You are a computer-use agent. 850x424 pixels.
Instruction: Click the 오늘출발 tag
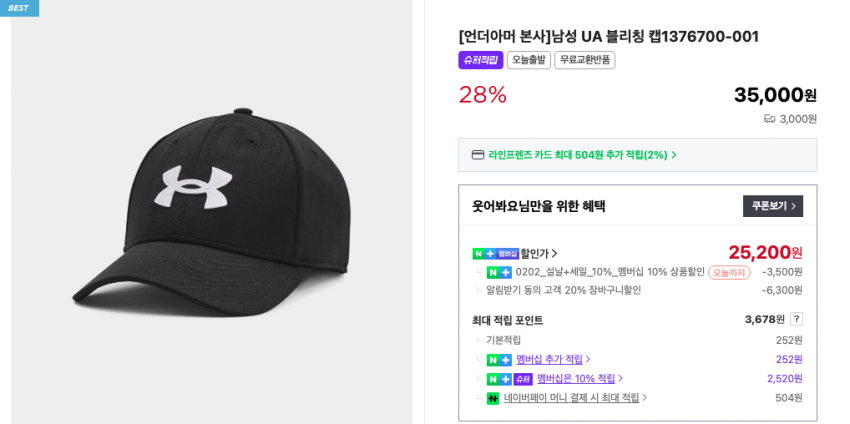point(528,60)
